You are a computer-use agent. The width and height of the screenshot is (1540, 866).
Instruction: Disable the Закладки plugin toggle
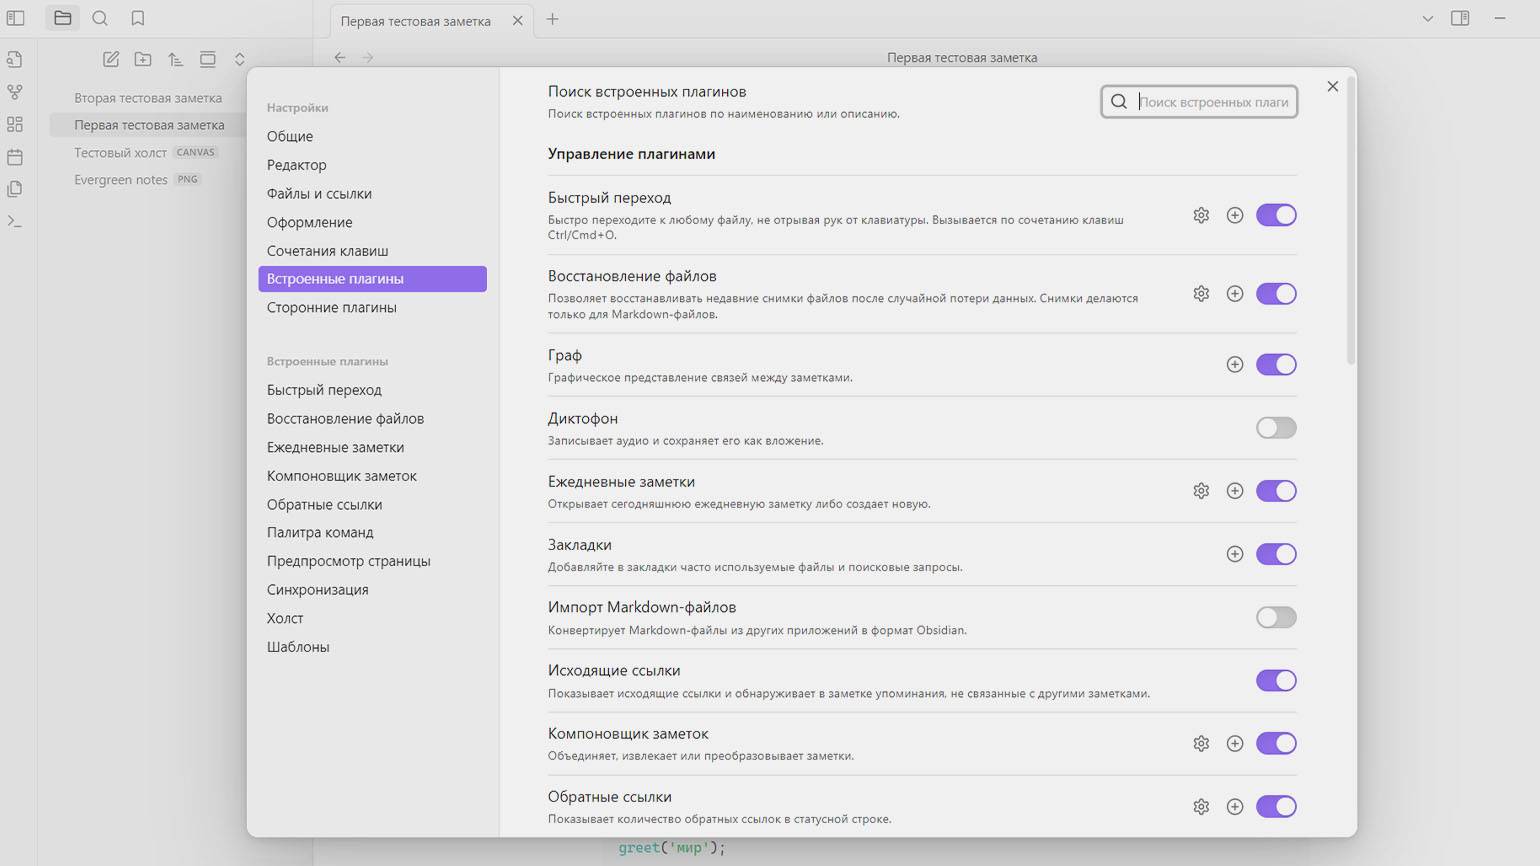click(x=1276, y=554)
